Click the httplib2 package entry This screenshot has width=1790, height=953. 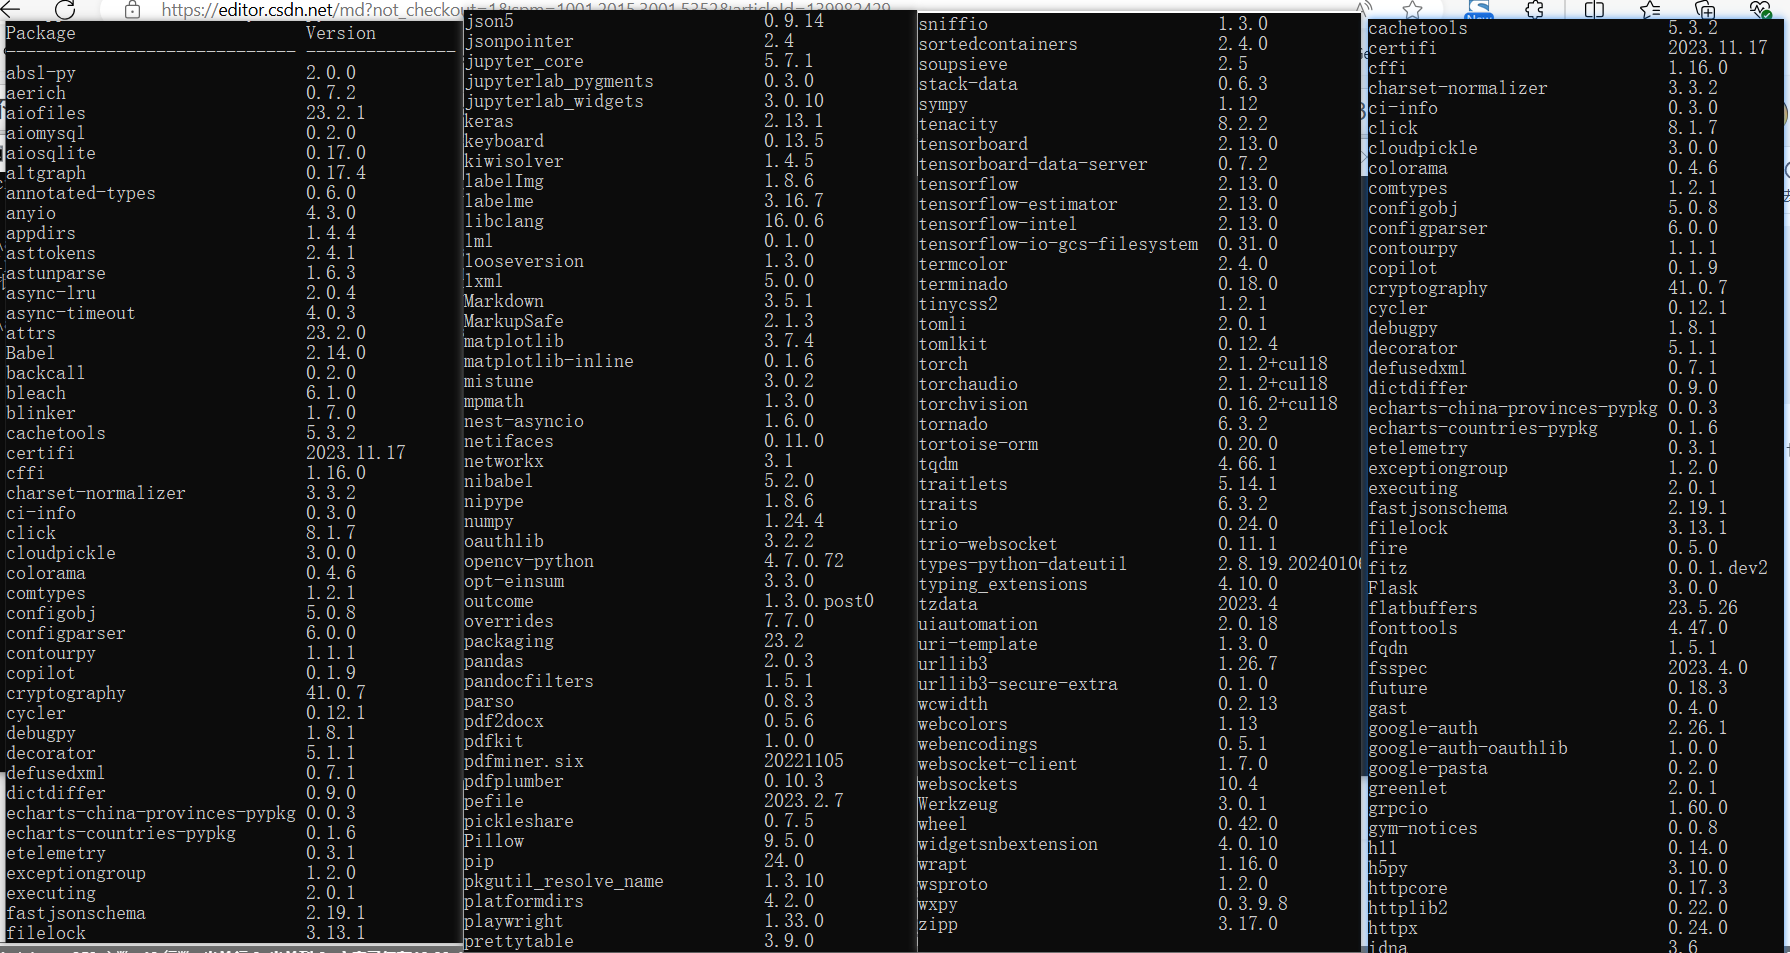tap(1408, 908)
